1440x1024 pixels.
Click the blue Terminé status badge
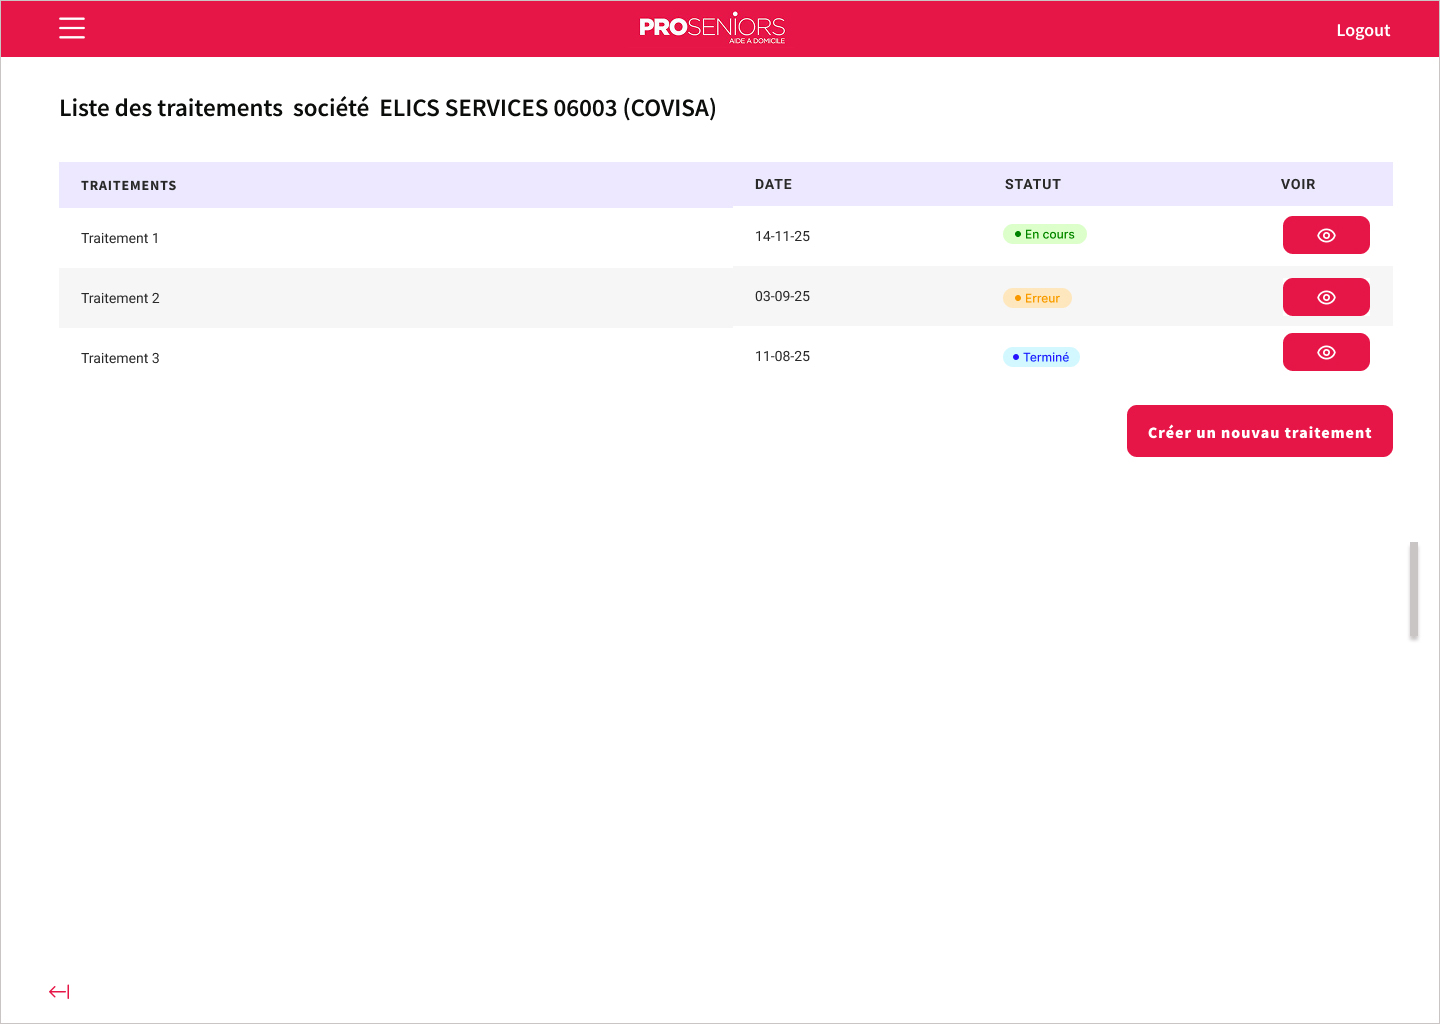coord(1041,357)
